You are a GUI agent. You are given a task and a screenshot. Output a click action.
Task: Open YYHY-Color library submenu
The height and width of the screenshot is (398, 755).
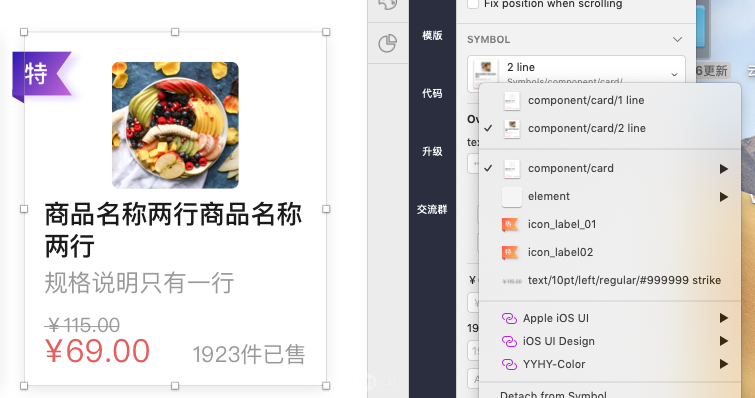pyautogui.click(x=610, y=364)
